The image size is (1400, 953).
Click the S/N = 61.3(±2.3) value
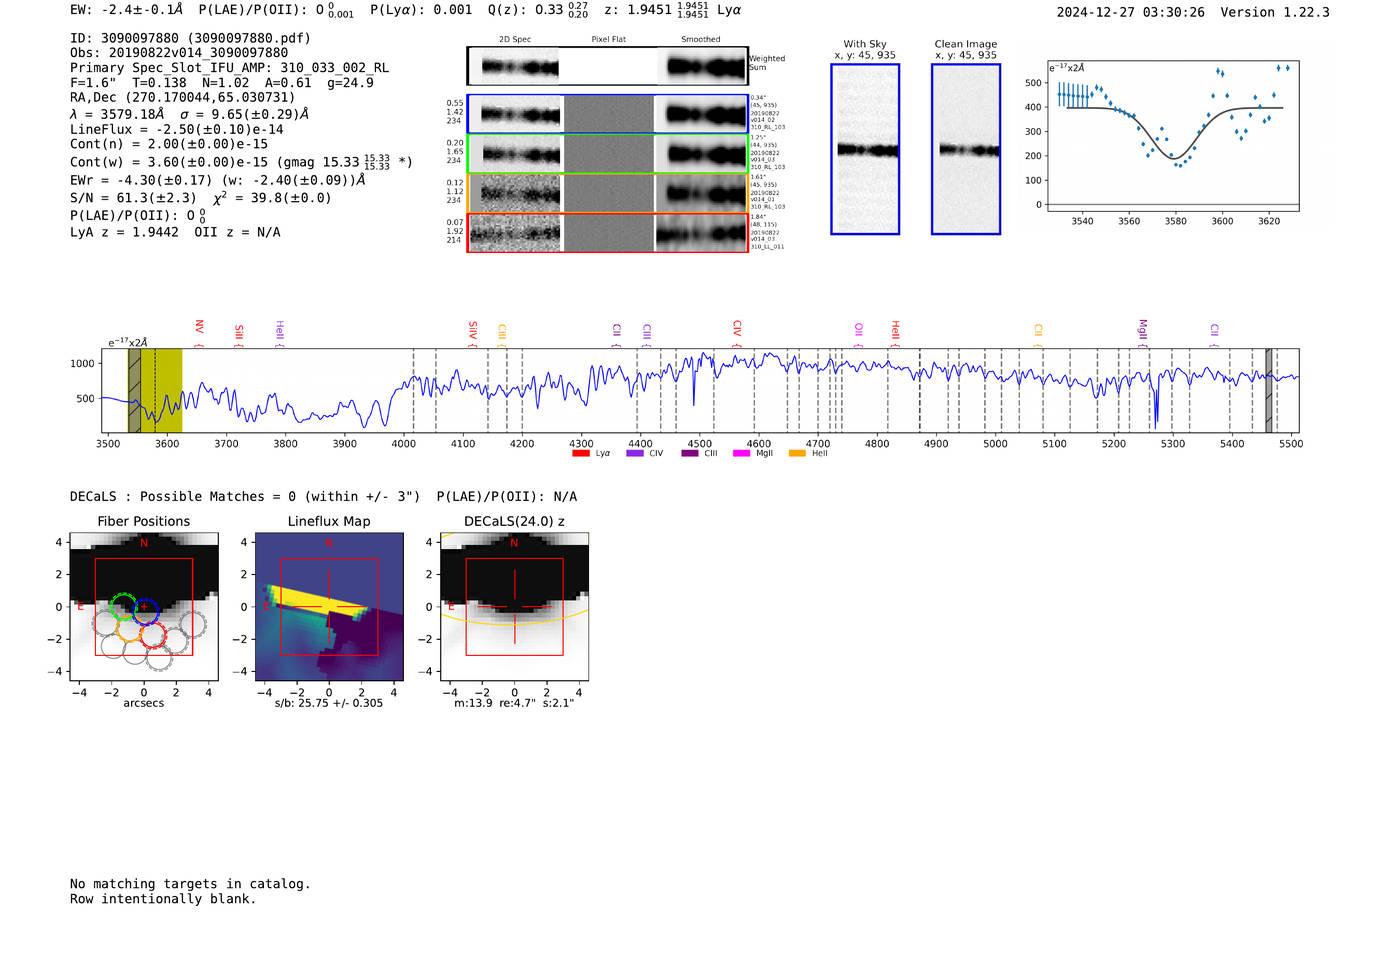133,198
